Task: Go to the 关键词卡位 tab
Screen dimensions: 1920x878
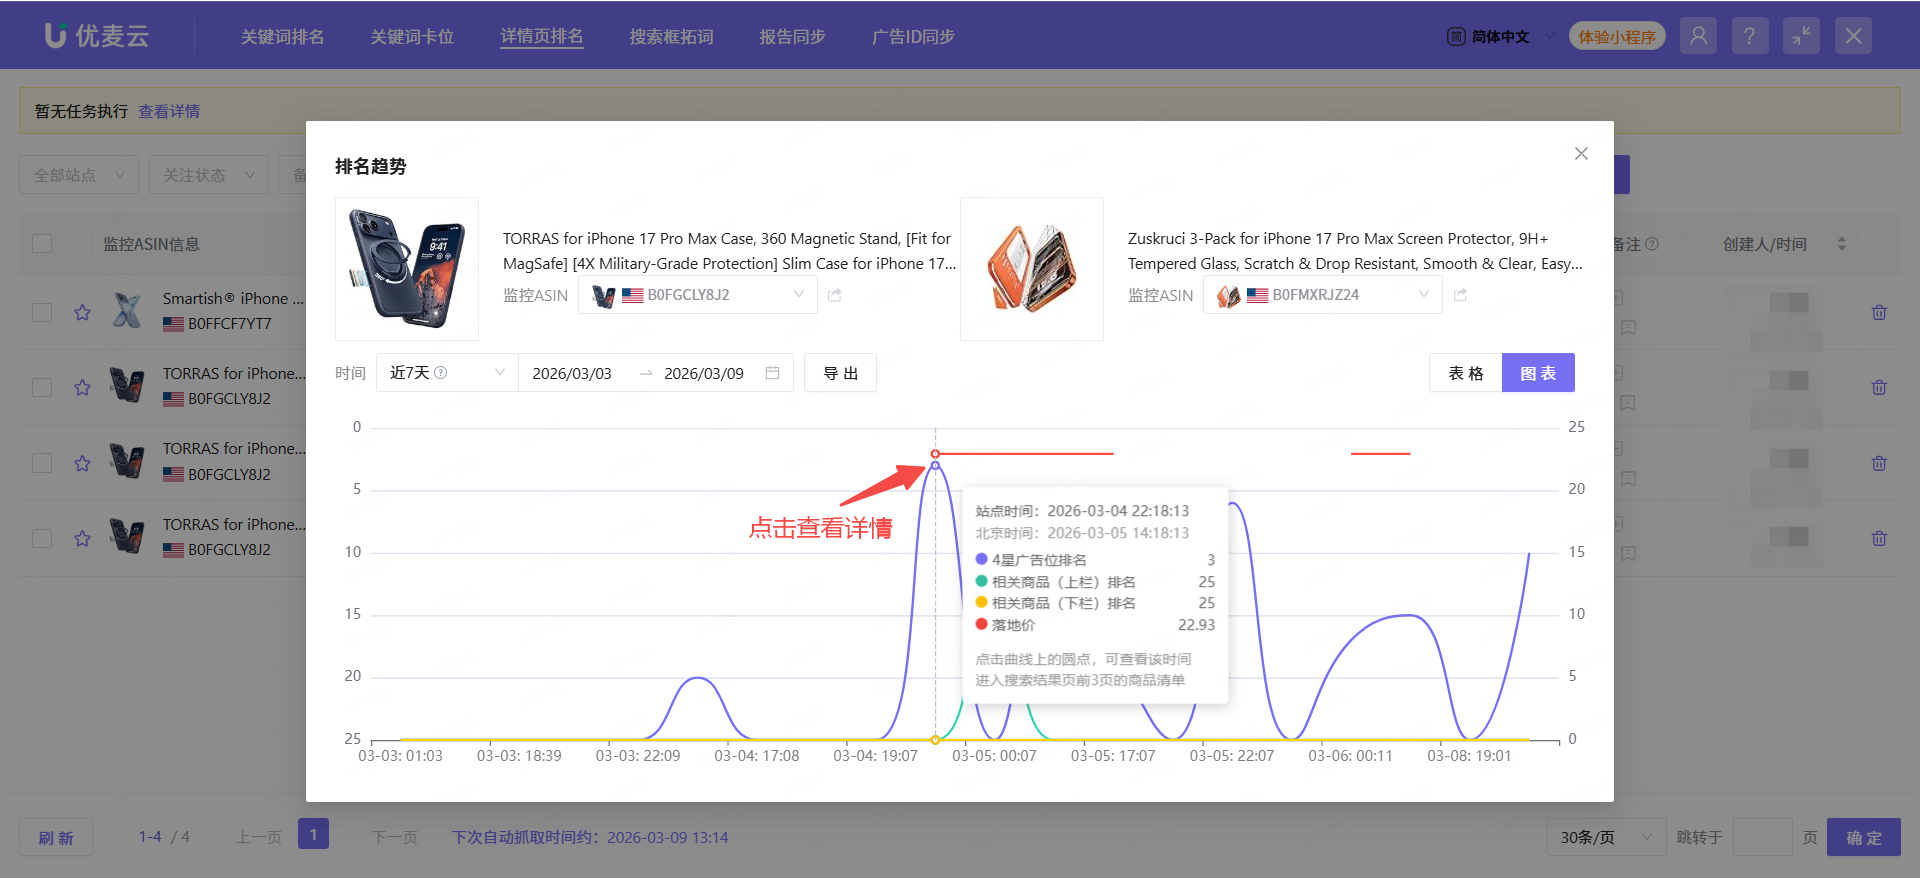Action: (x=412, y=36)
